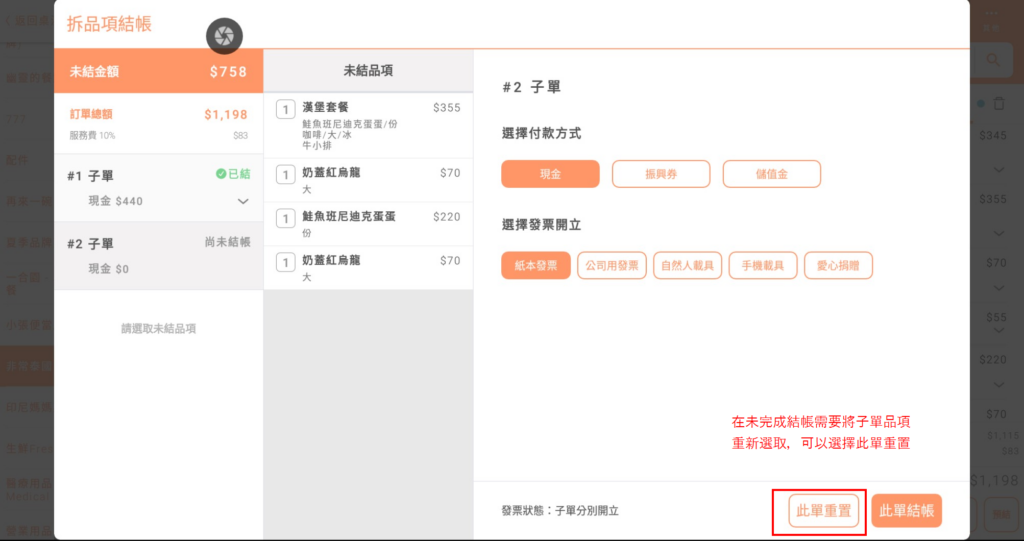Open #2 子單 sub-order entry

click(158, 255)
